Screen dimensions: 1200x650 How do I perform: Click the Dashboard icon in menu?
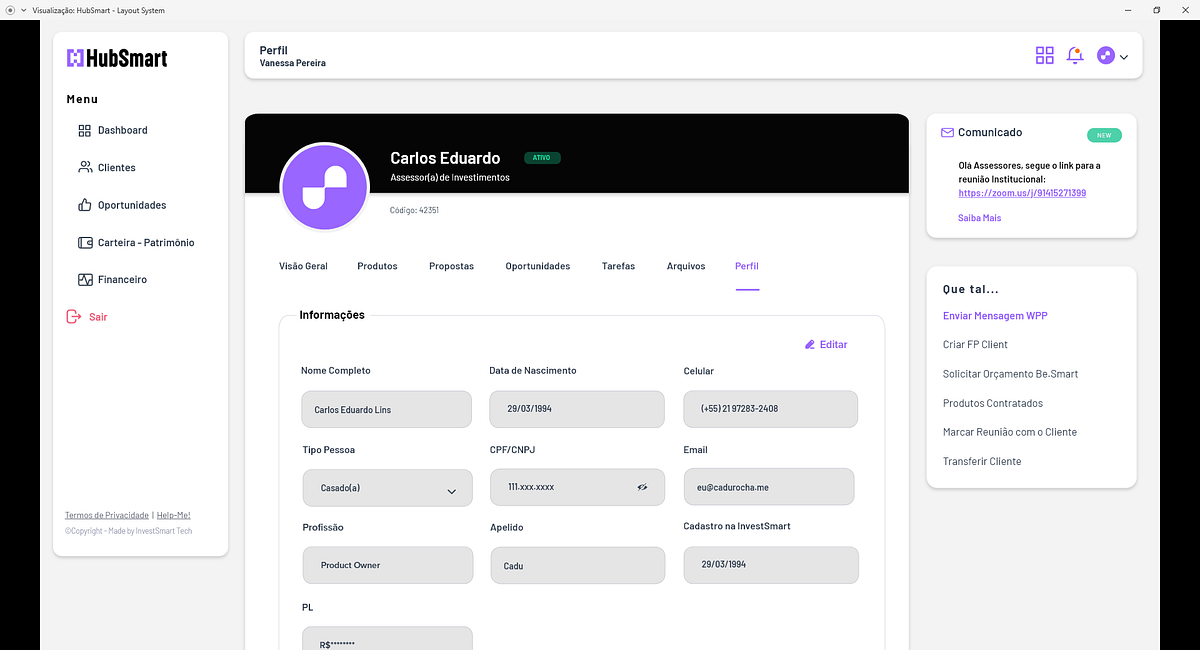click(84, 130)
